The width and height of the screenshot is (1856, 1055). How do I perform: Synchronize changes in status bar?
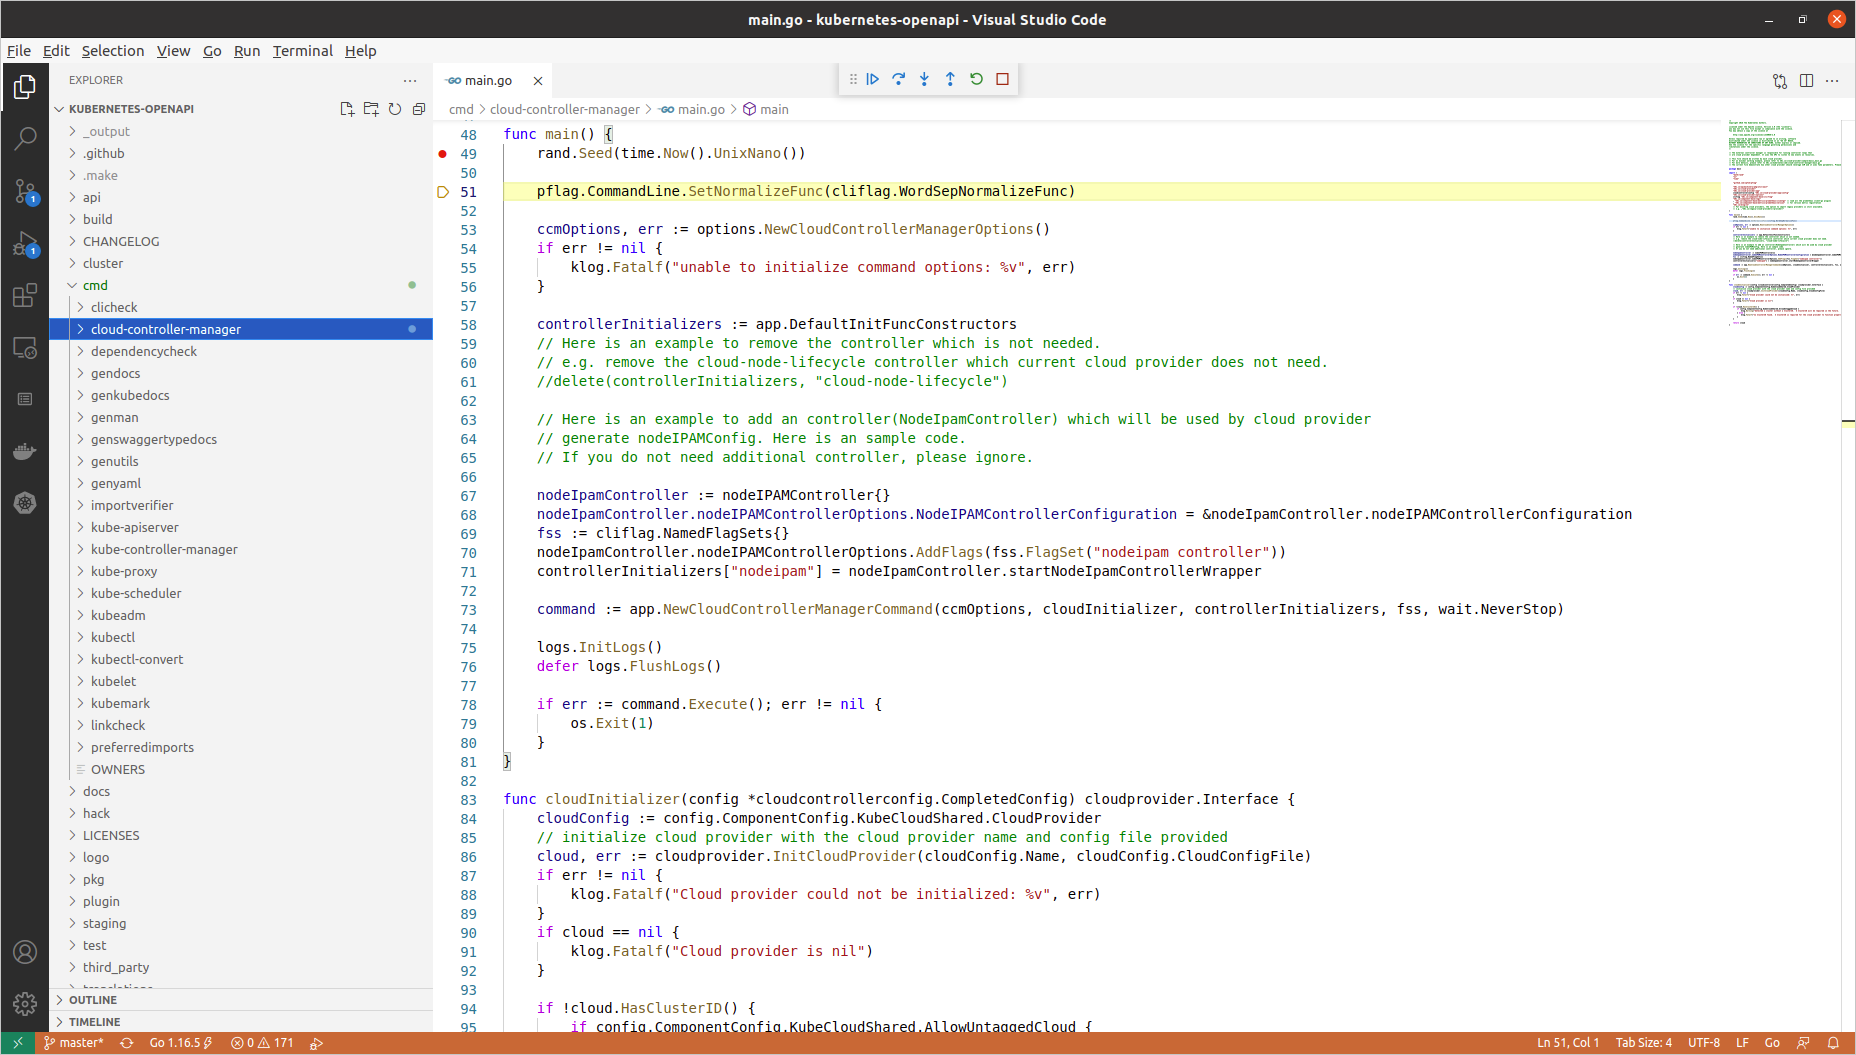click(127, 1043)
